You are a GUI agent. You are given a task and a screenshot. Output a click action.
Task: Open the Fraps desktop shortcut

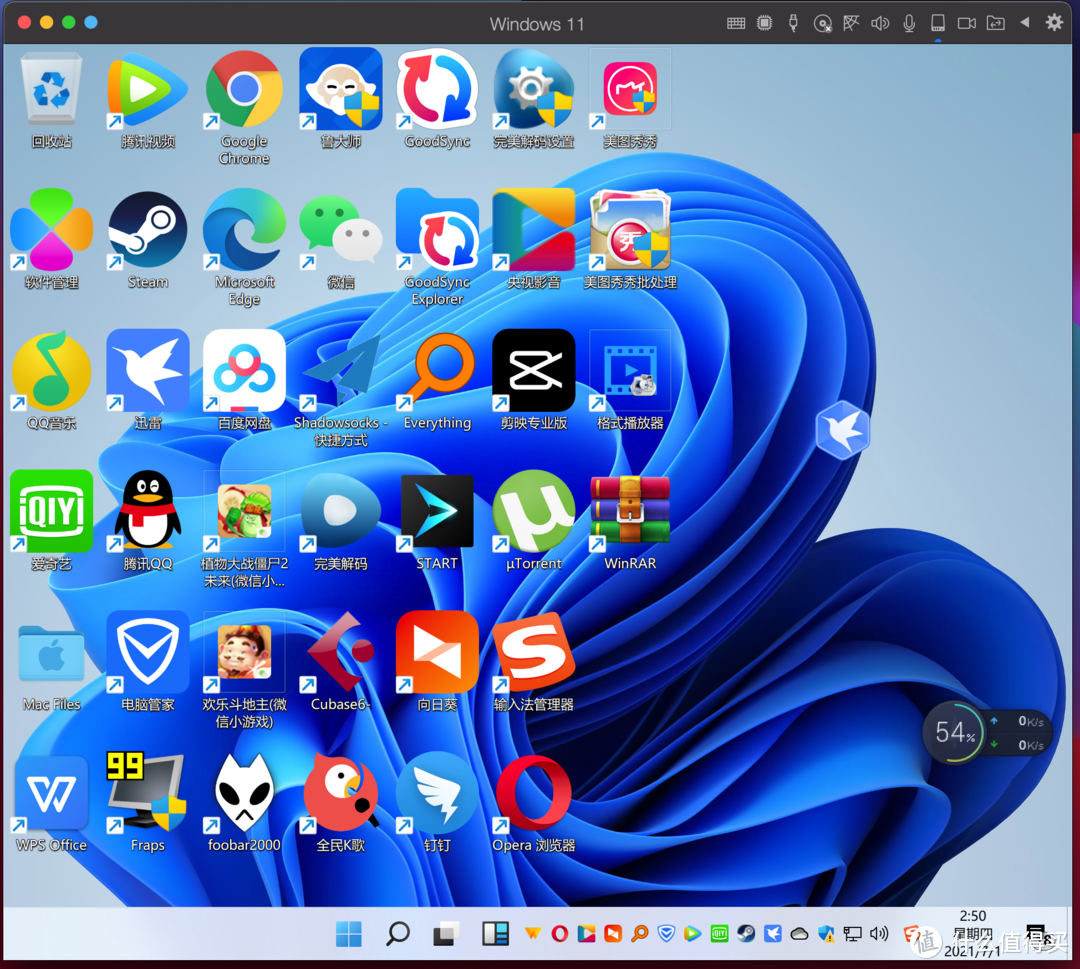(147, 794)
